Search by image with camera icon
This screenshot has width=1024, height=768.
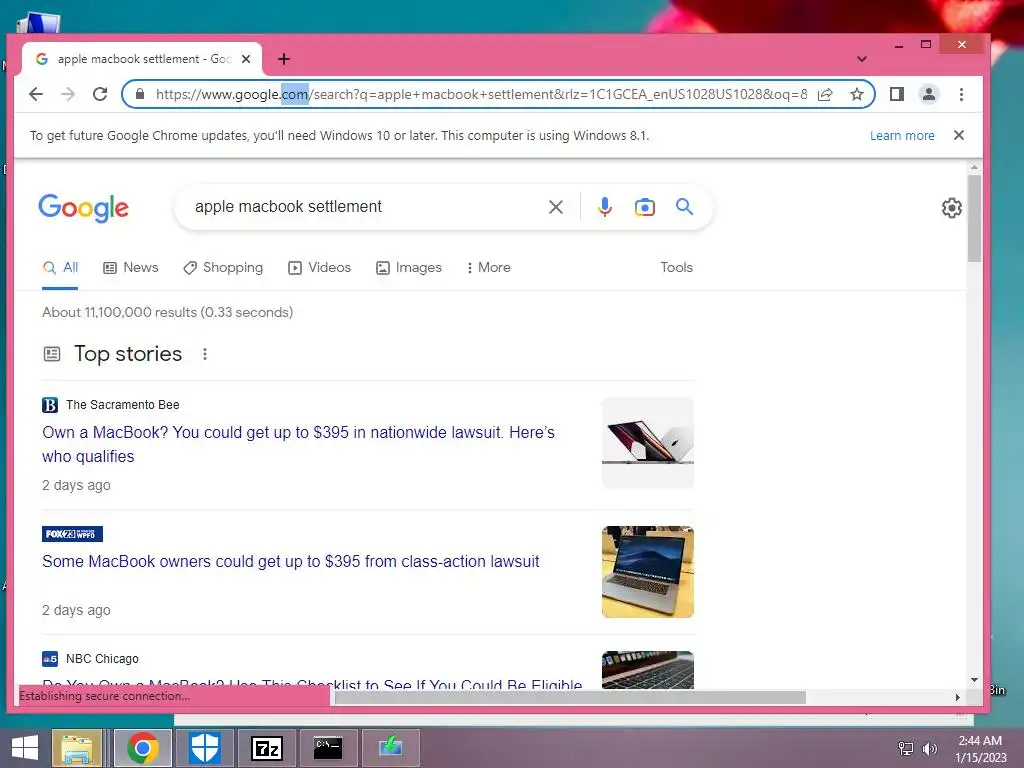645,207
